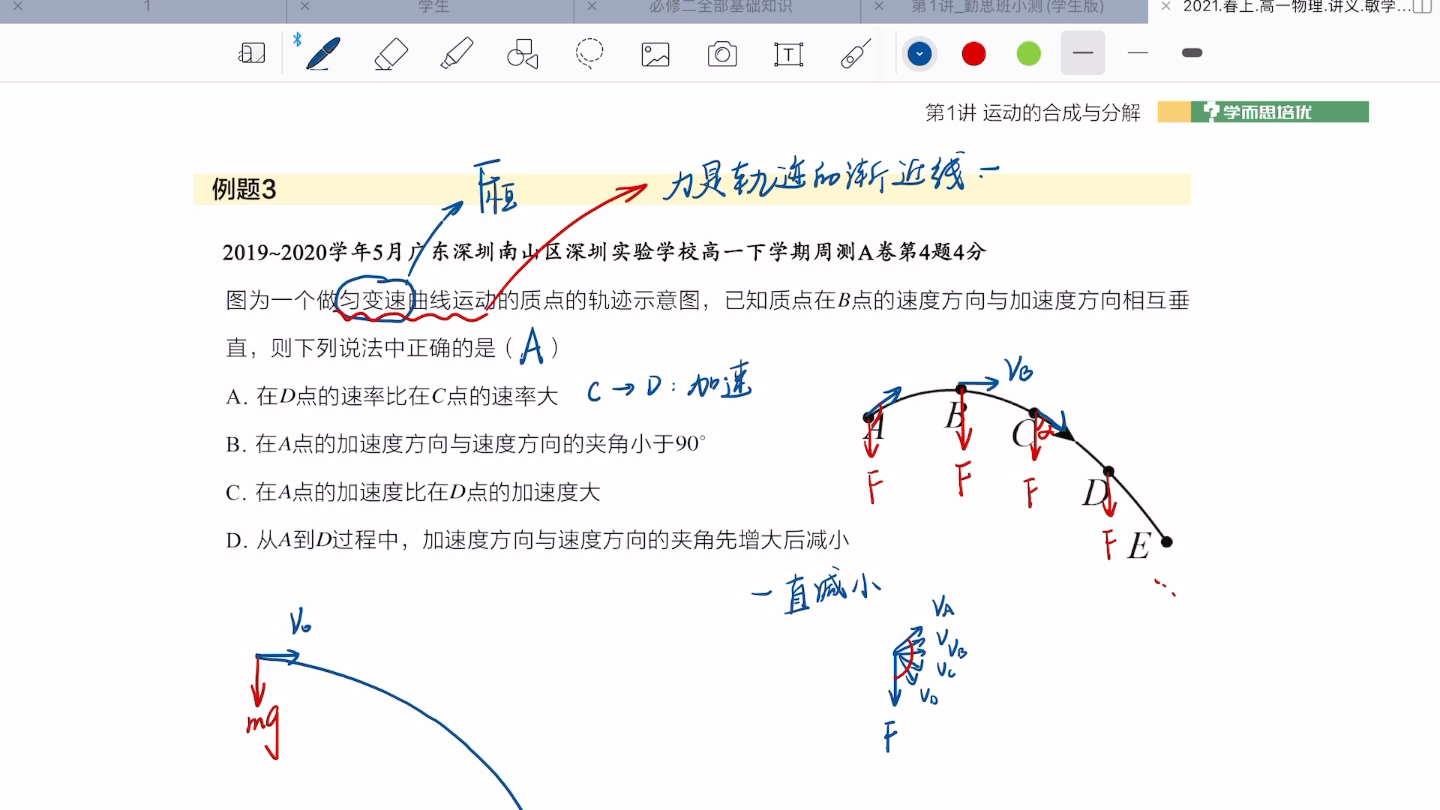This screenshot has height=810, width=1440.
Task: Click point D label on trajectory diagram
Action: (1096, 493)
